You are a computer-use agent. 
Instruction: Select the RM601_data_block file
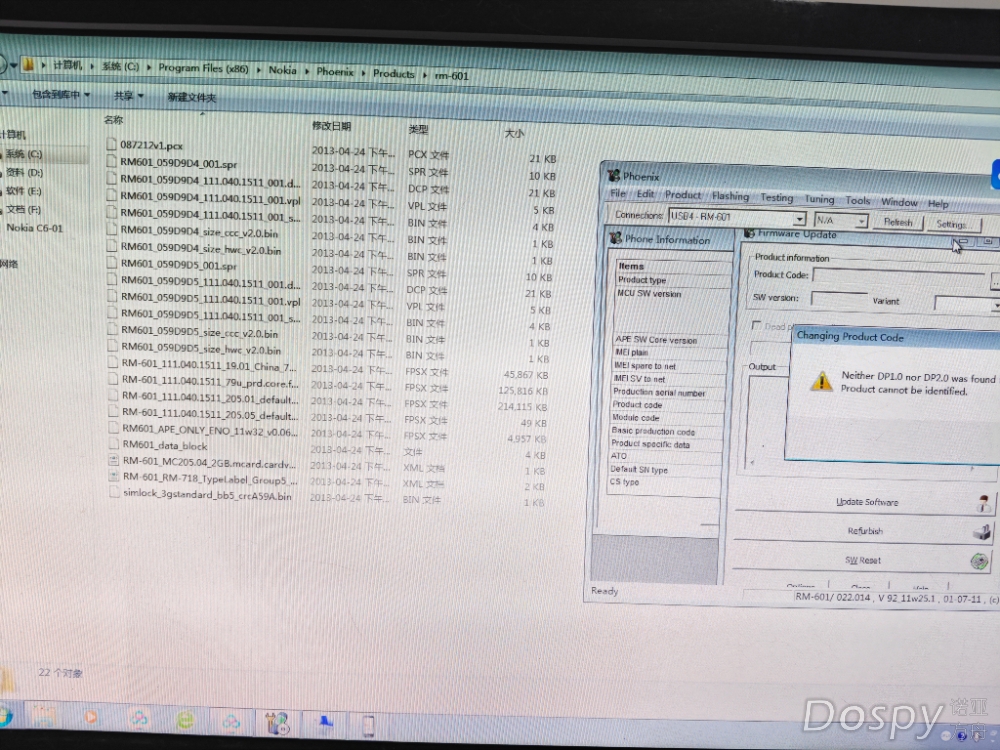tap(164, 445)
